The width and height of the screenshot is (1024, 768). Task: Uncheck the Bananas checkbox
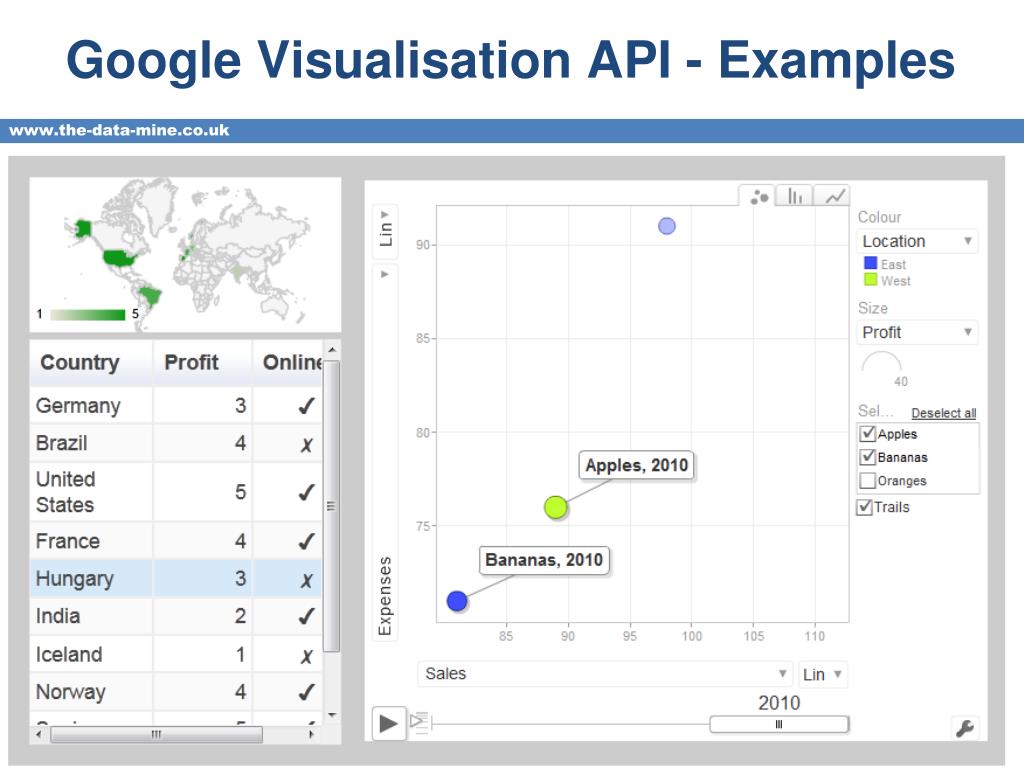point(868,457)
